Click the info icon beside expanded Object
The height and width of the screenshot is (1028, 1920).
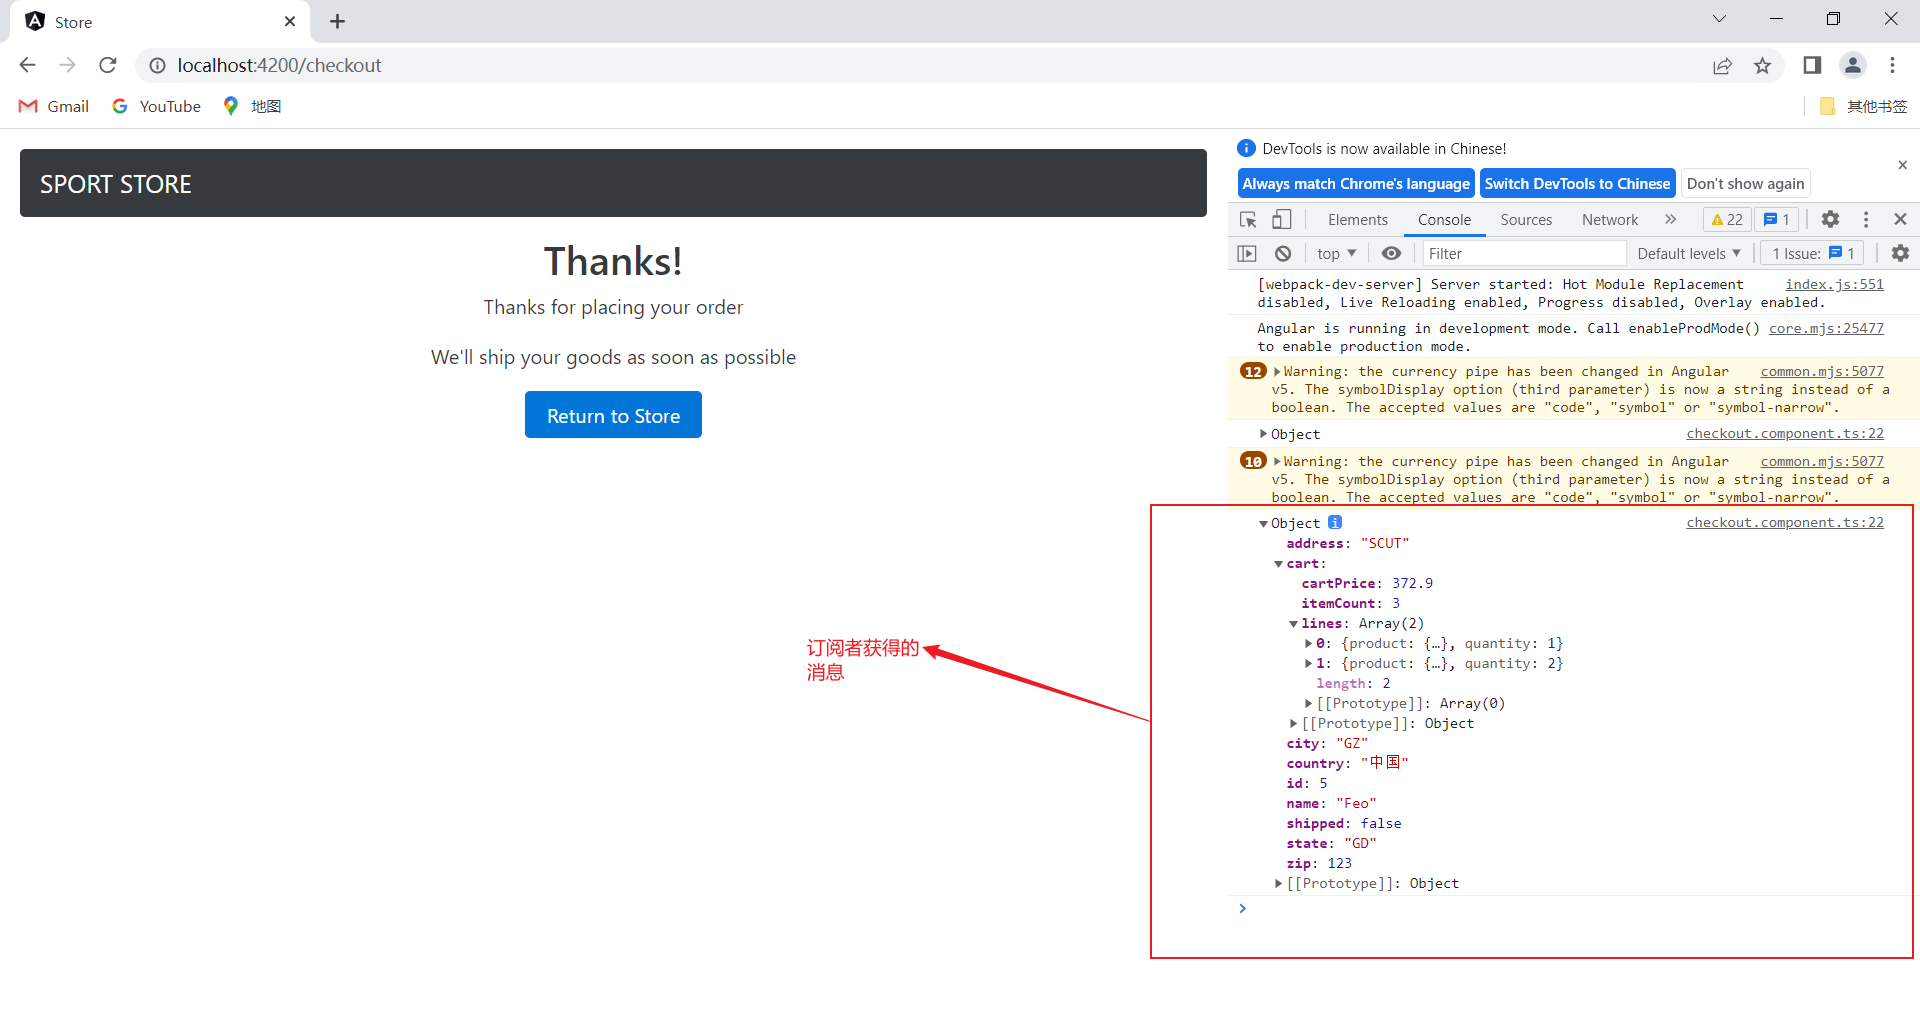click(1335, 523)
